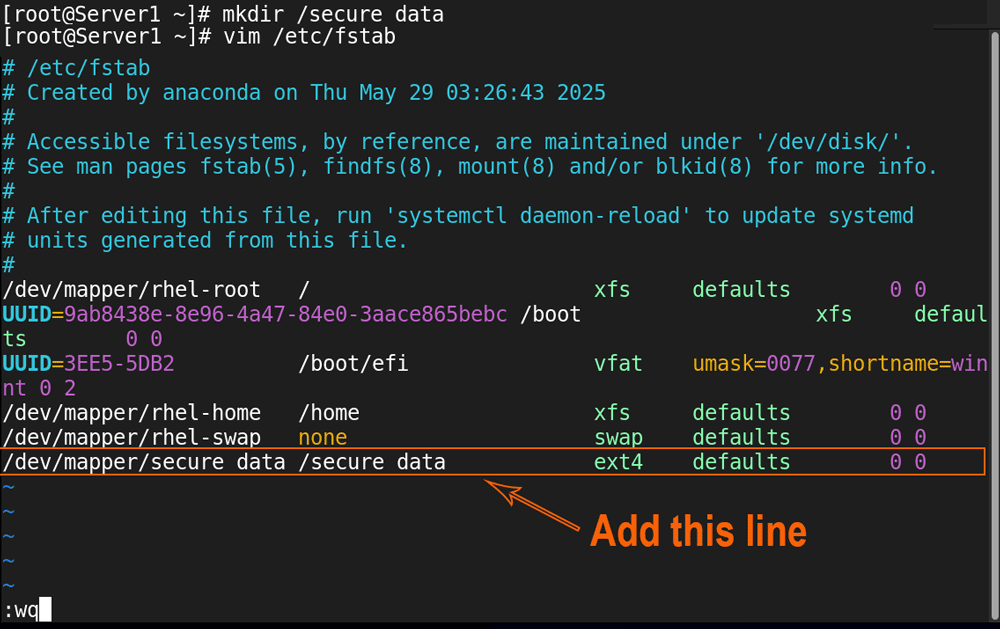Image resolution: width=1000 pixels, height=629 pixels.
Task: Click the "none" mount point on swap line
Action: click(x=323, y=438)
